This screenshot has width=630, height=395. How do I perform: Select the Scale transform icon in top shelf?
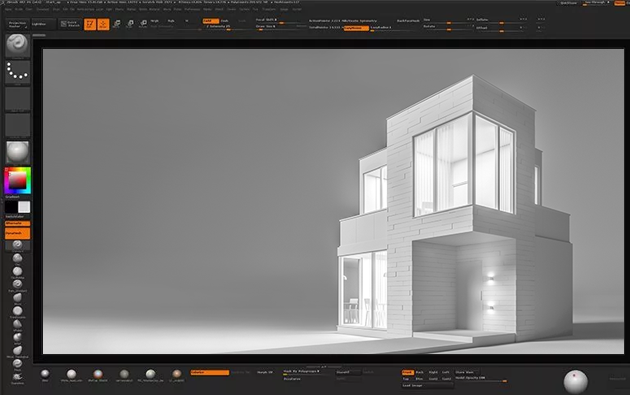pyautogui.click(x=130, y=24)
